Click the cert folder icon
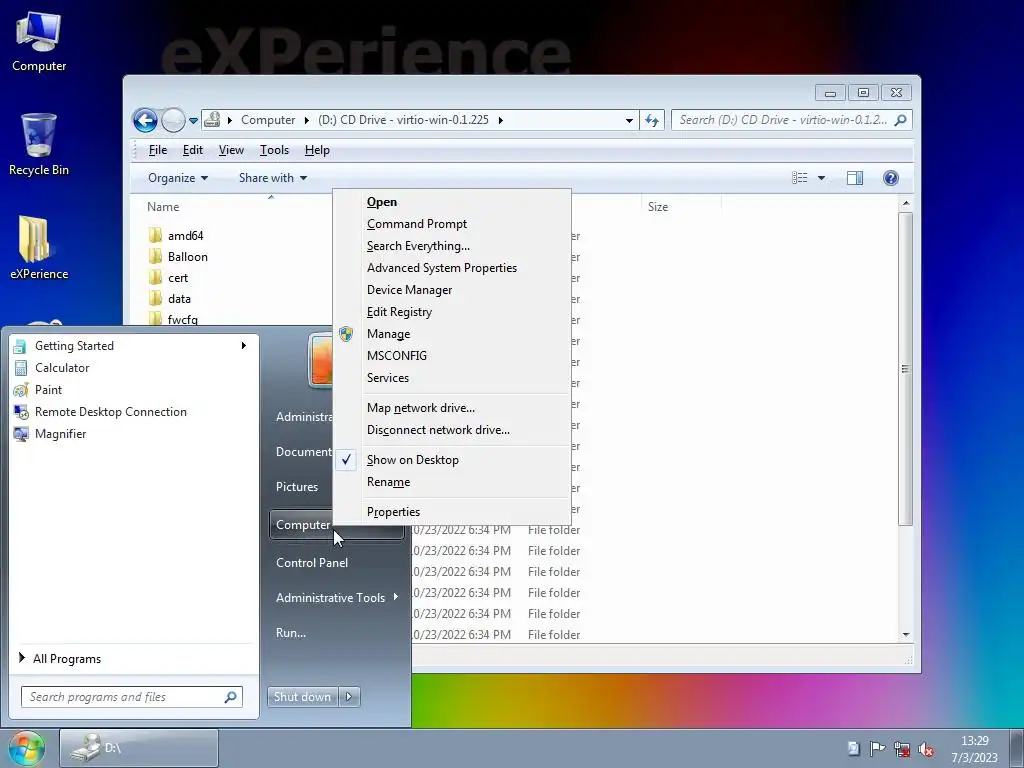 click(x=155, y=278)
